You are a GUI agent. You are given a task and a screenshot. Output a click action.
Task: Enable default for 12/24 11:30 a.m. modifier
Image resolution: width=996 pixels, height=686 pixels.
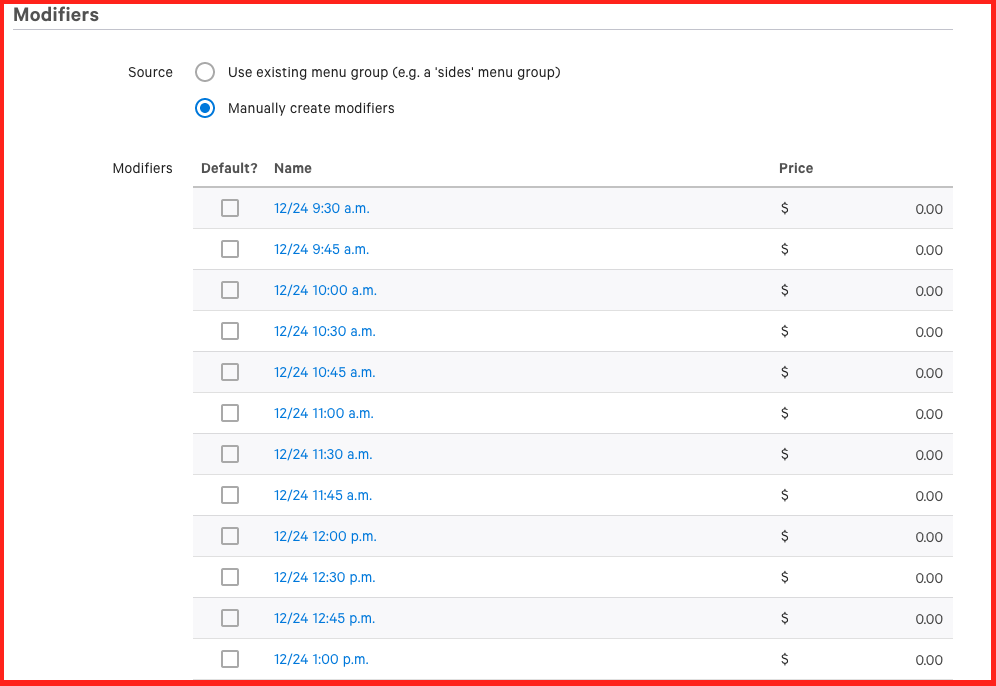tap(230, 454)
